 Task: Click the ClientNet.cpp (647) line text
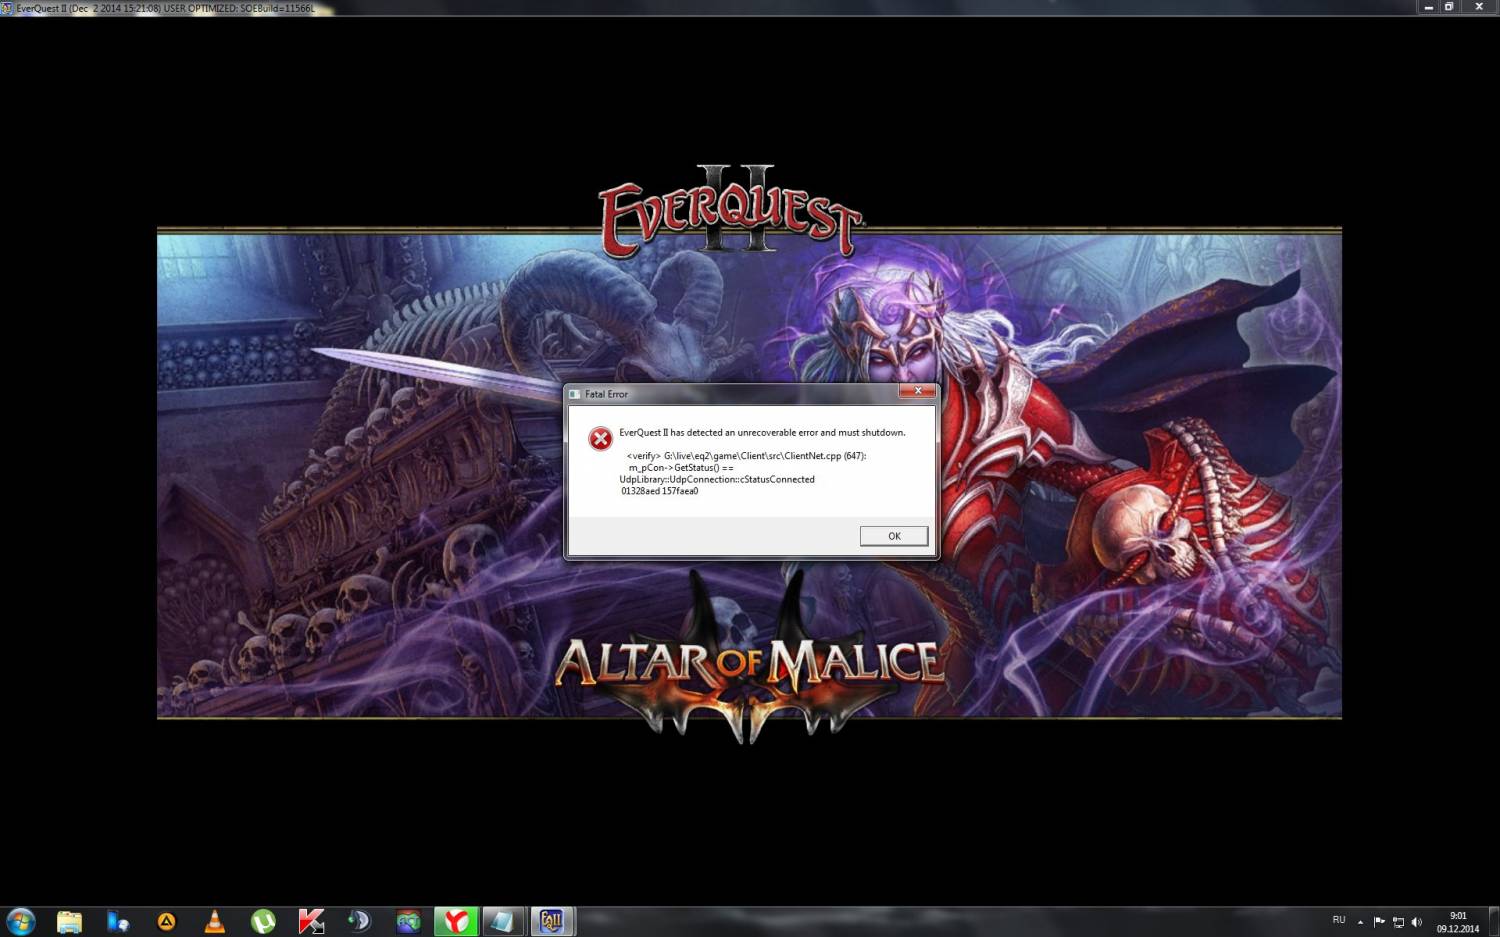[746, 456]
